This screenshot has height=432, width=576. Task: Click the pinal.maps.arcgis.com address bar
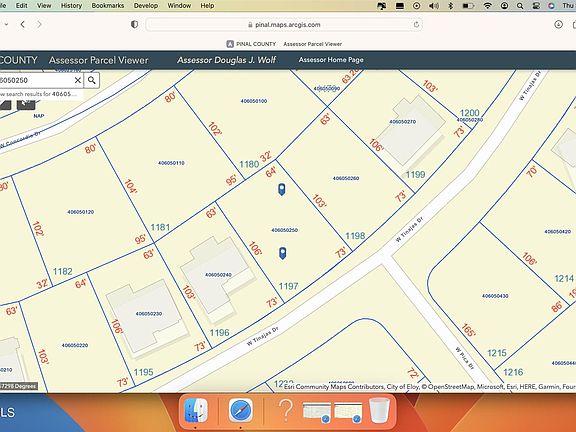284,25
